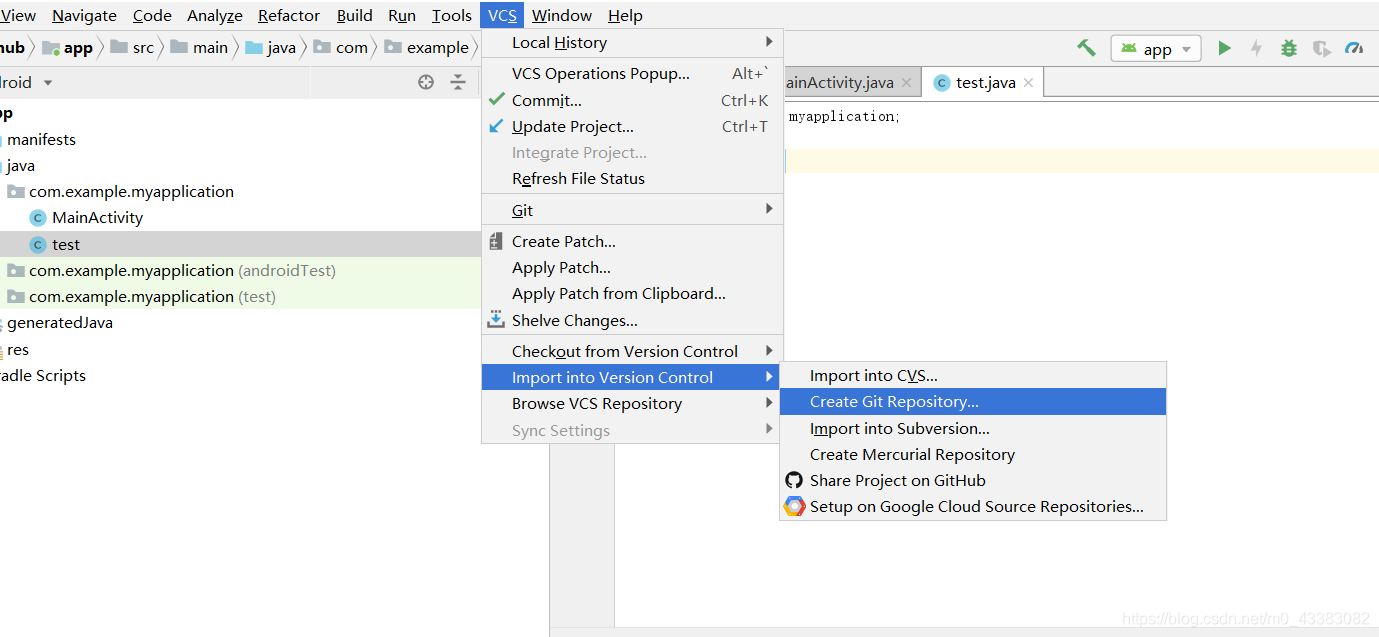Open the Android project view dropdown

click(x=27, y=82)
